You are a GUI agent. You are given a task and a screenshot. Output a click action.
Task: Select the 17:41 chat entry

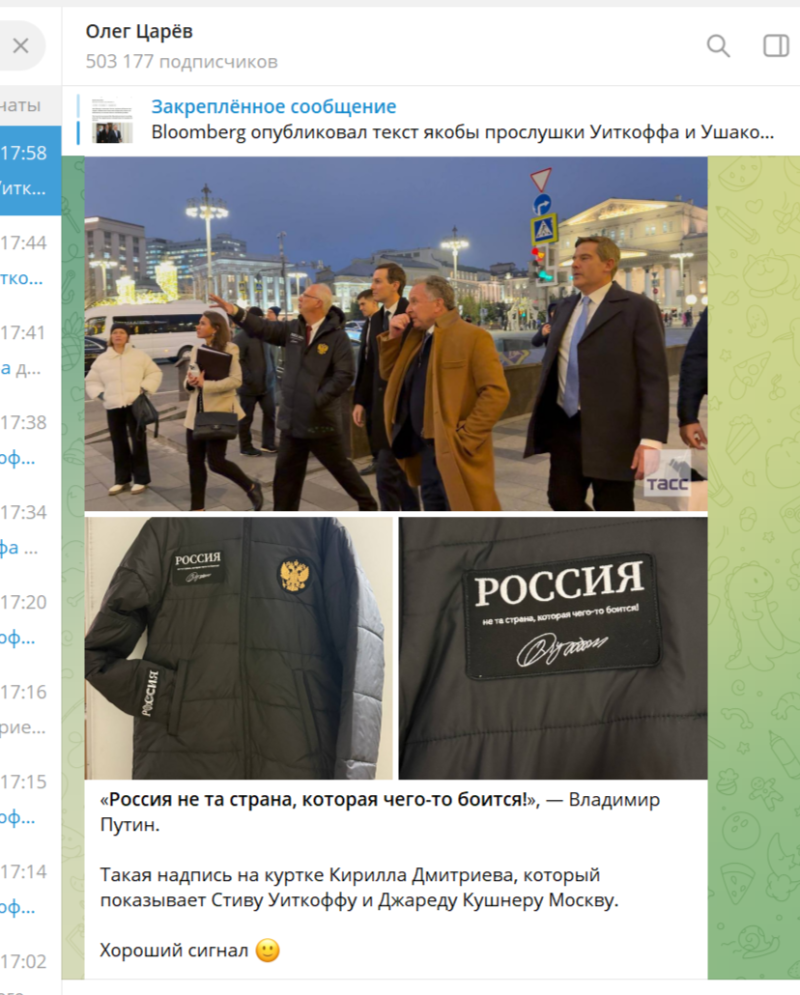click(30, 350)
